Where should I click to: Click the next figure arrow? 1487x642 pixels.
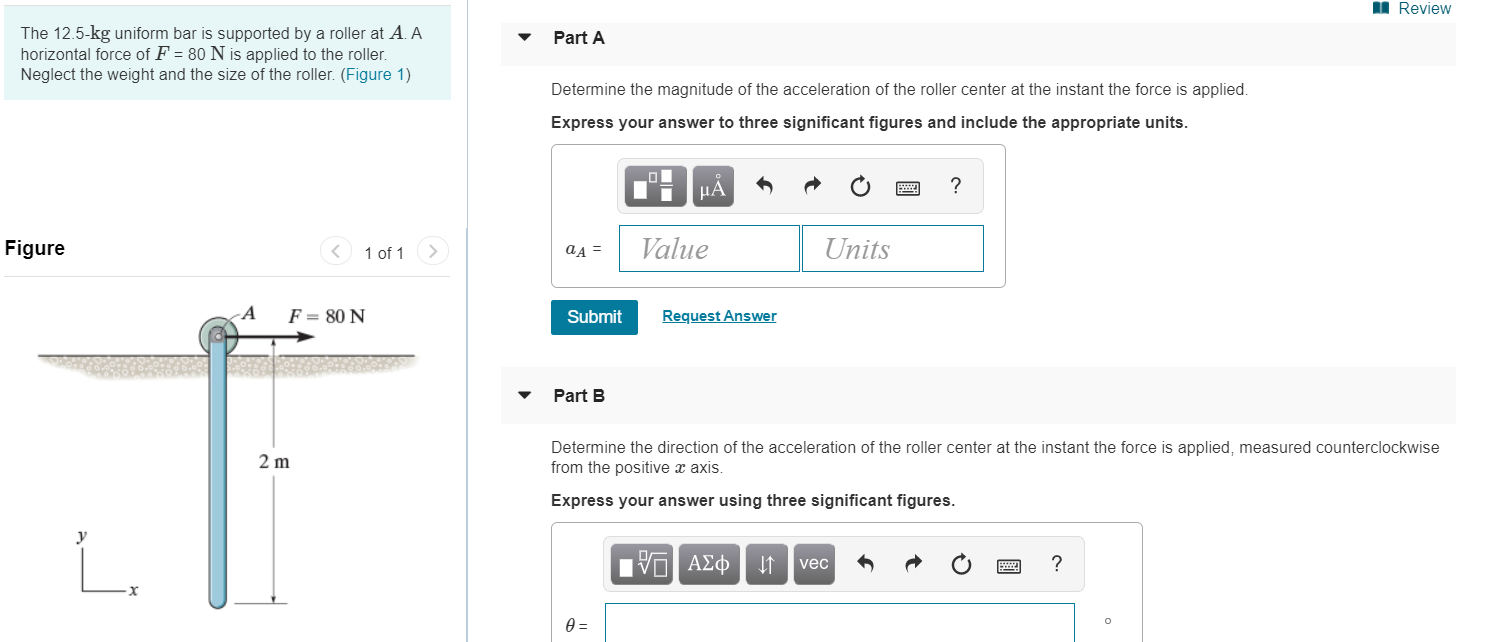[432, 251]
